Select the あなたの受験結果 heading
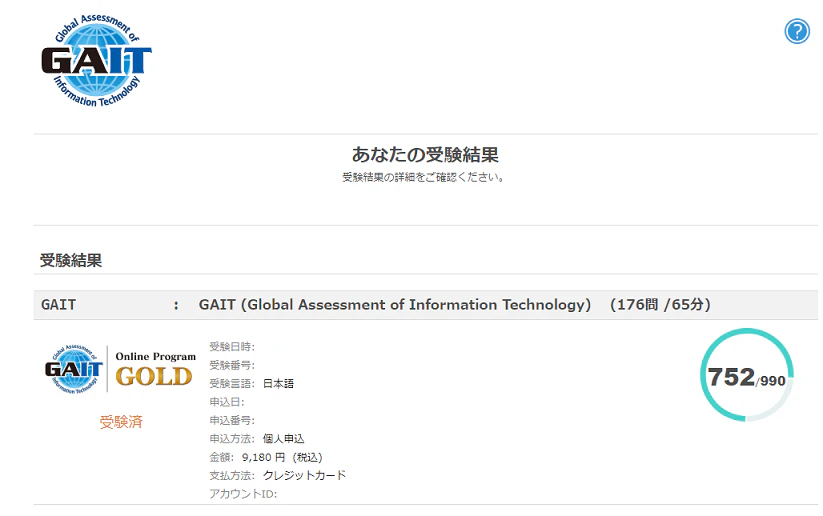Image resolution: width=823 pixels, height=516 pixels. [425, 154]
